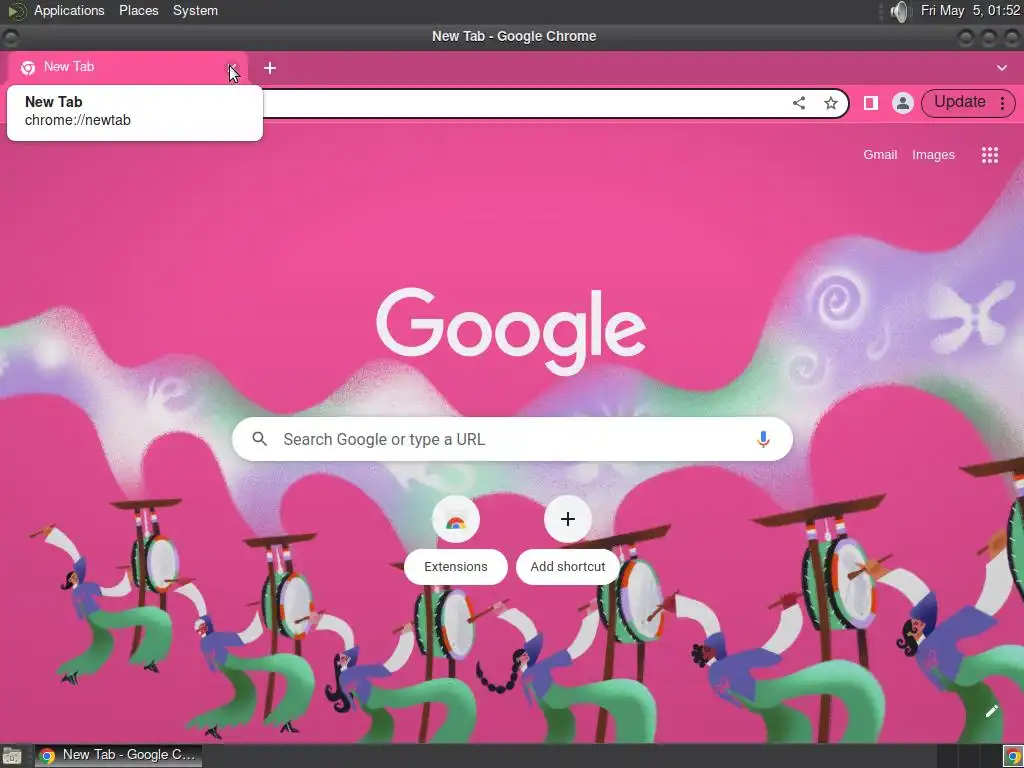
Task: Click the show desktop icon in panel
Action: click(11, 756)
